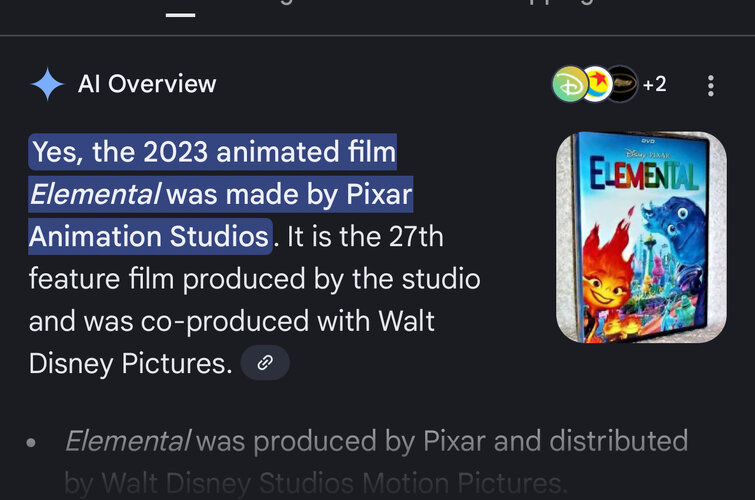Image resolution: width=755 pixels, height=500 pixels.
Task: Click the 'AI Overview' heading label
Action: pos(147,84)
